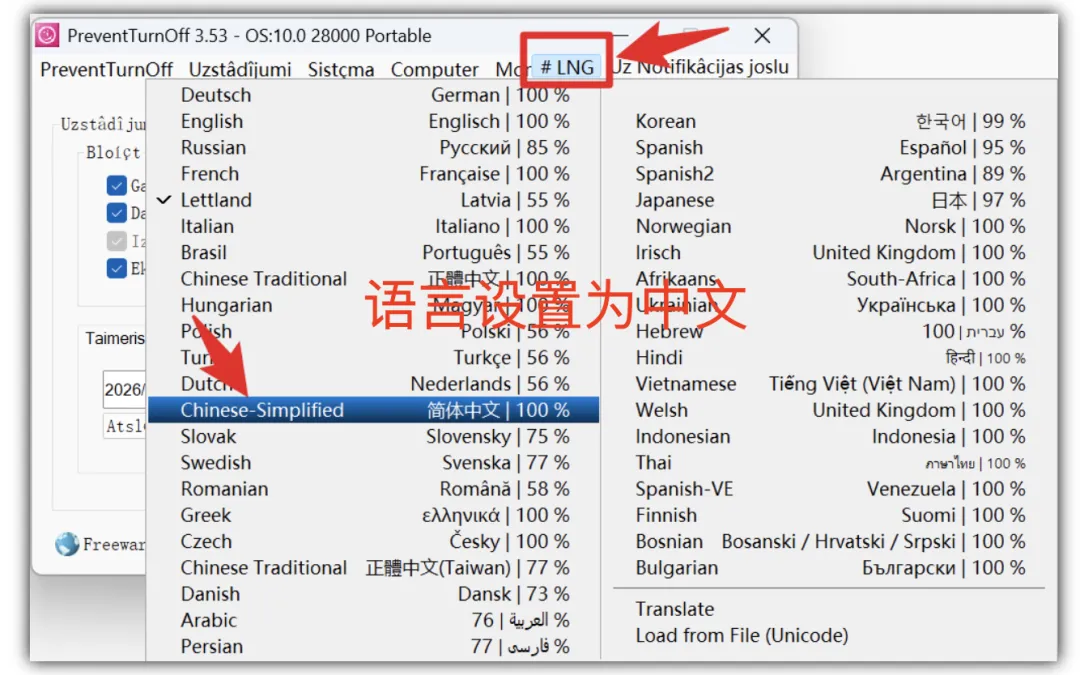Open the Uzstādījumi menu
The width and height of the screenshot is (1080, 675).
pyautogui.click(x=240, y=69)
